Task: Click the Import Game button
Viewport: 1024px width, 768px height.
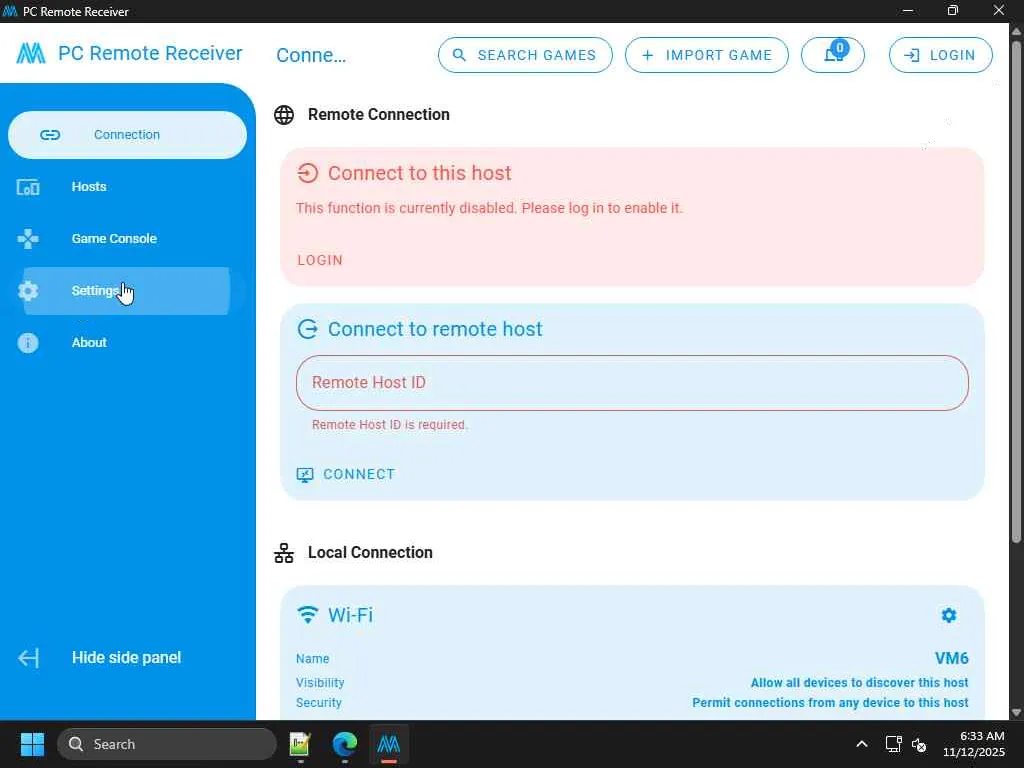Action: (707, 55)
